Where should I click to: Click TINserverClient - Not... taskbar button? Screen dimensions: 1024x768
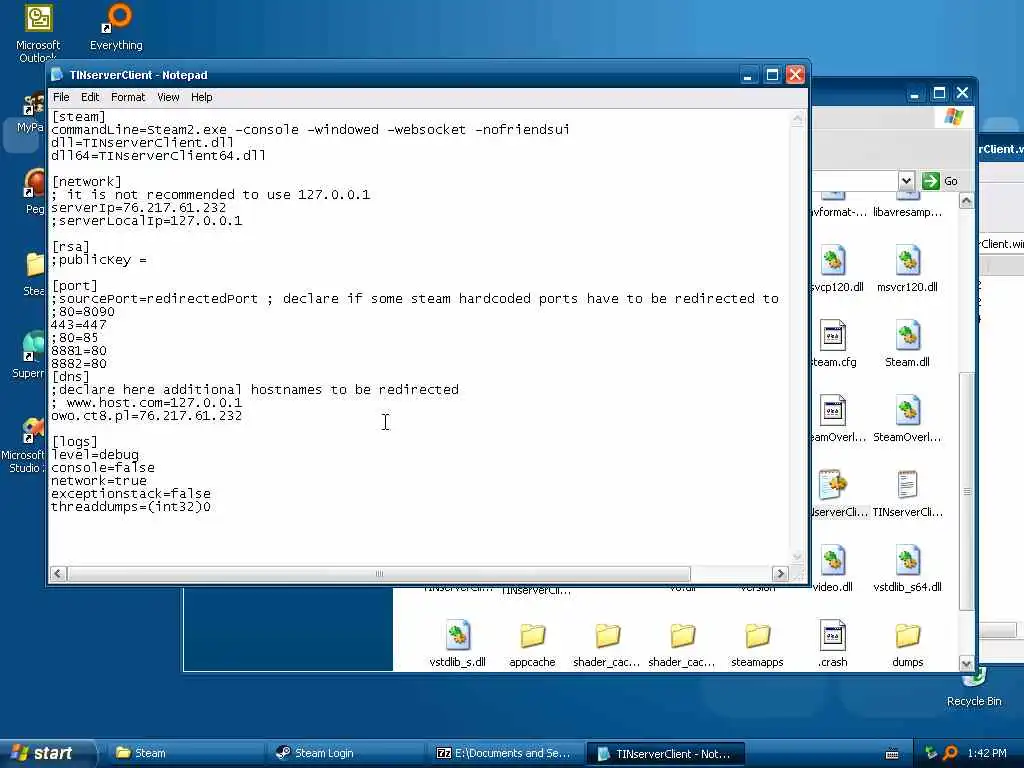pos(665,754)
